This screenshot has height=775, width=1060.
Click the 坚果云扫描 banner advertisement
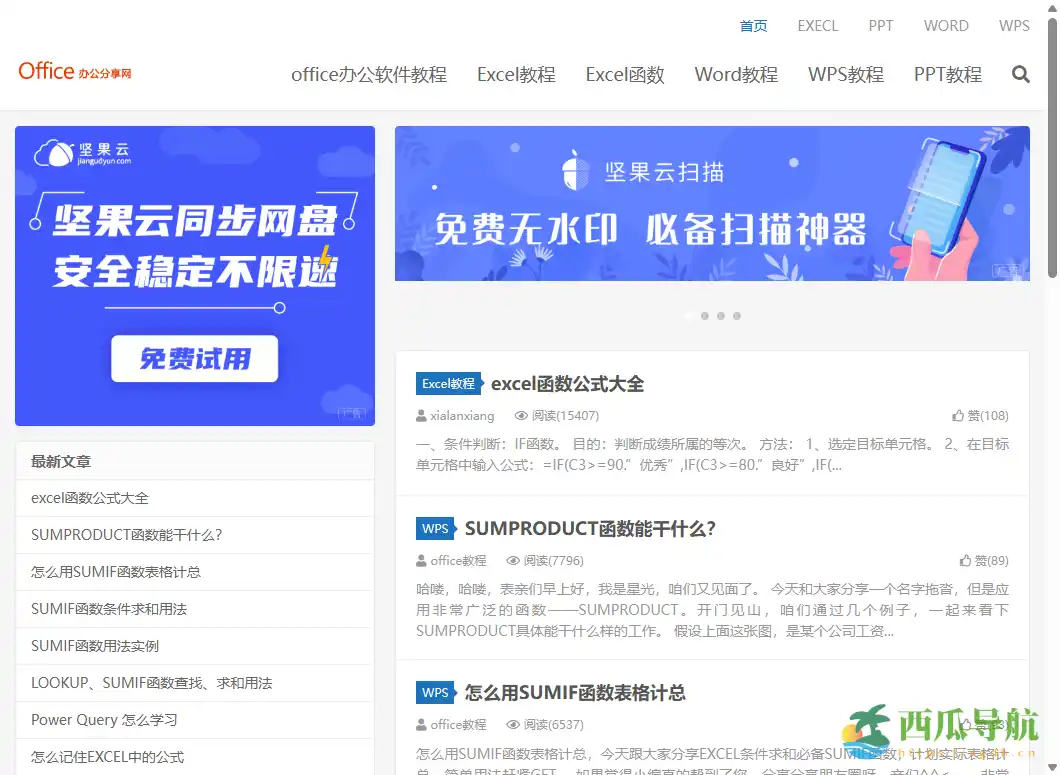(x=712, y=203)
